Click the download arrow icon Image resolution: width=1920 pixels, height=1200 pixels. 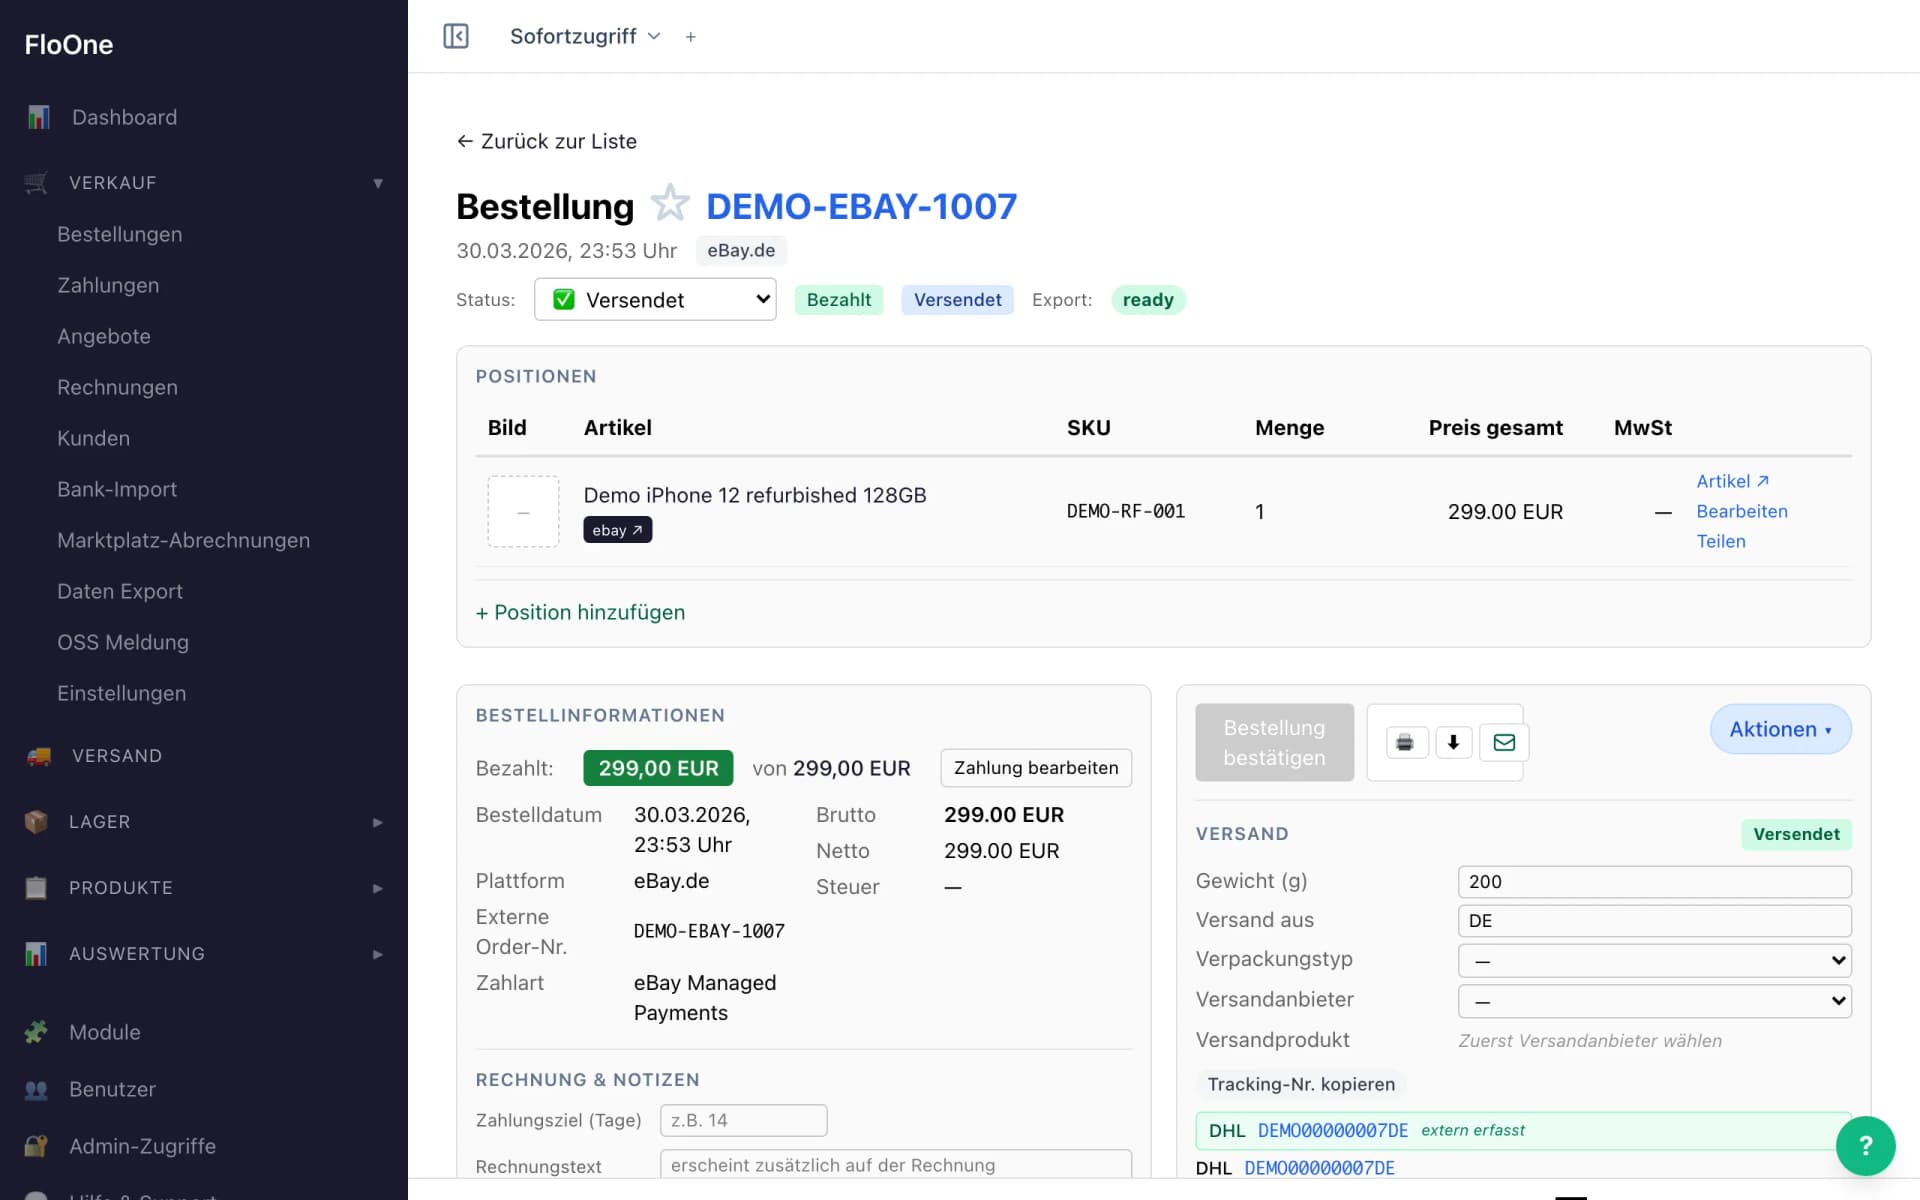[1454, 742]
